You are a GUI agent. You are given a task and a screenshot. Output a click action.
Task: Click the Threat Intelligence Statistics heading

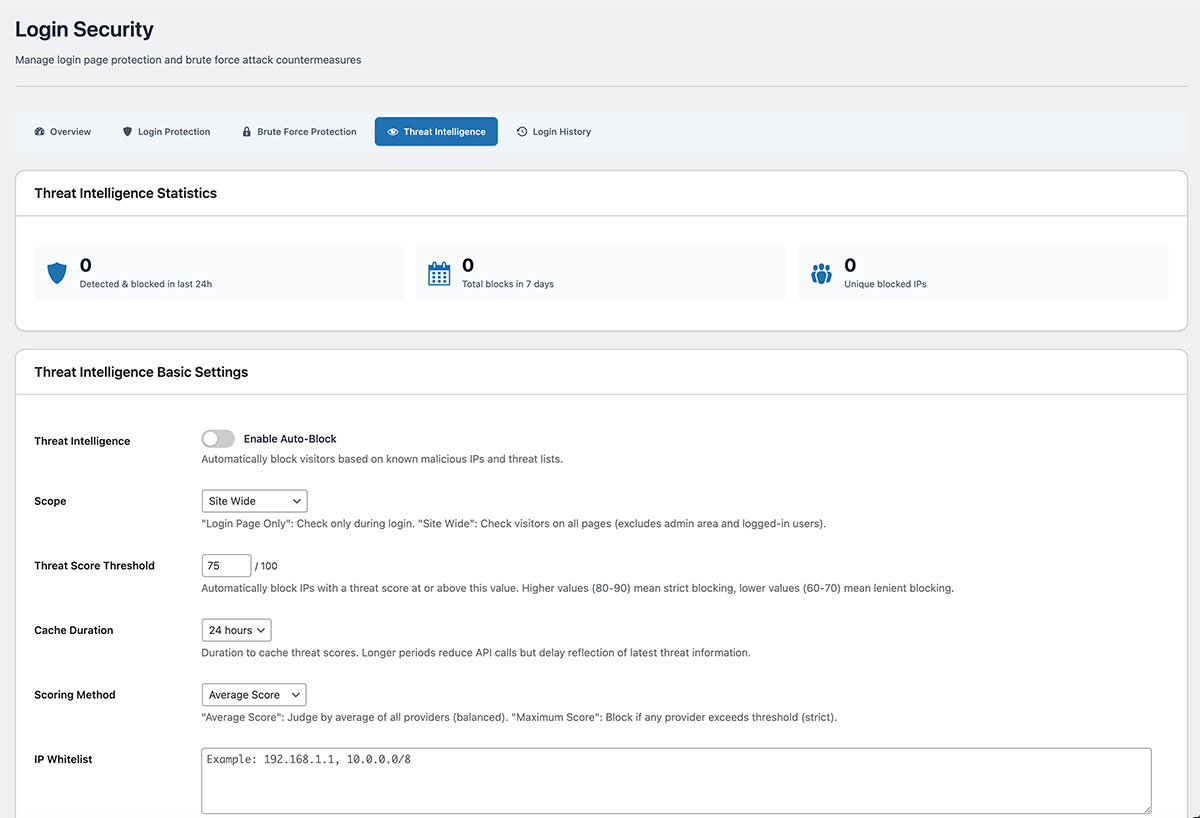coord(125,193)
